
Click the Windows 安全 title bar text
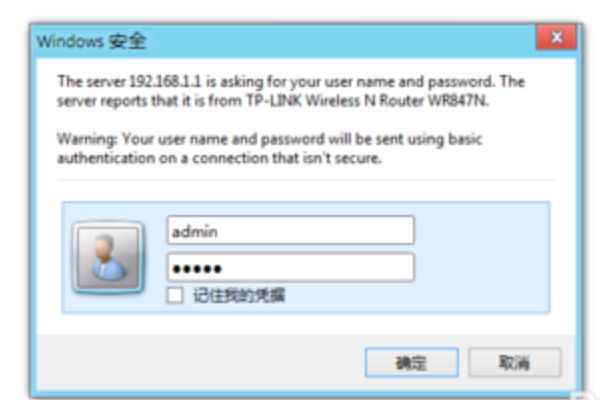pos(91,41)
